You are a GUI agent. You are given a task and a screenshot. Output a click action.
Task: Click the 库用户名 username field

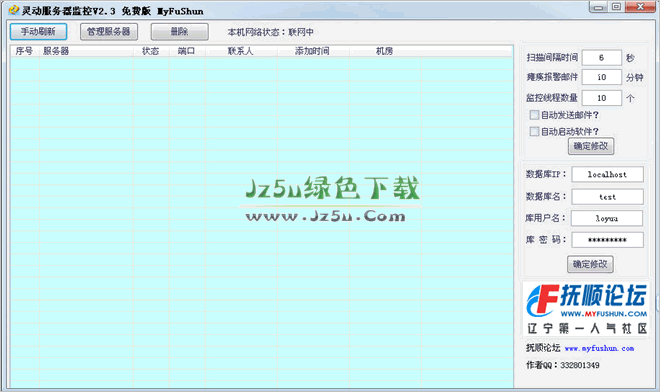coord(607,218)
